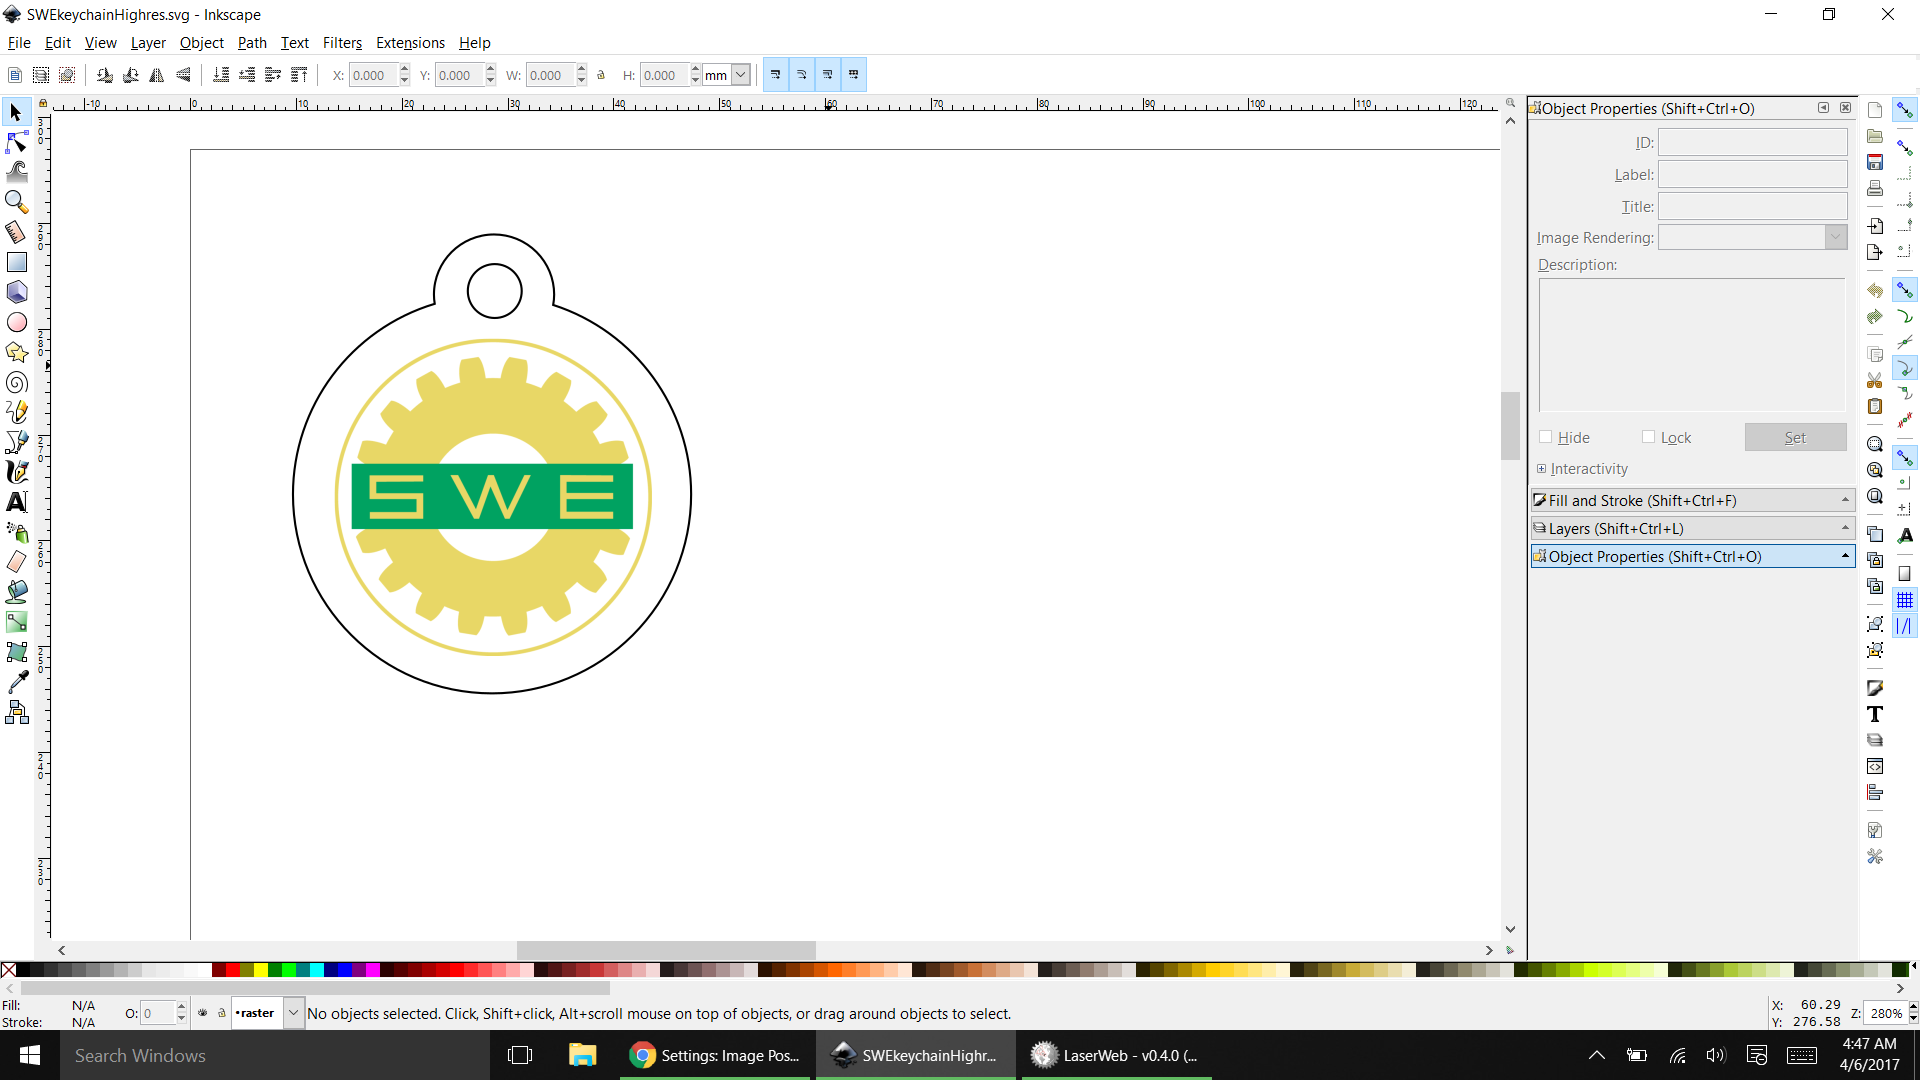
Task: Click the no-color X swatch
Action: [x=8, y=969]
